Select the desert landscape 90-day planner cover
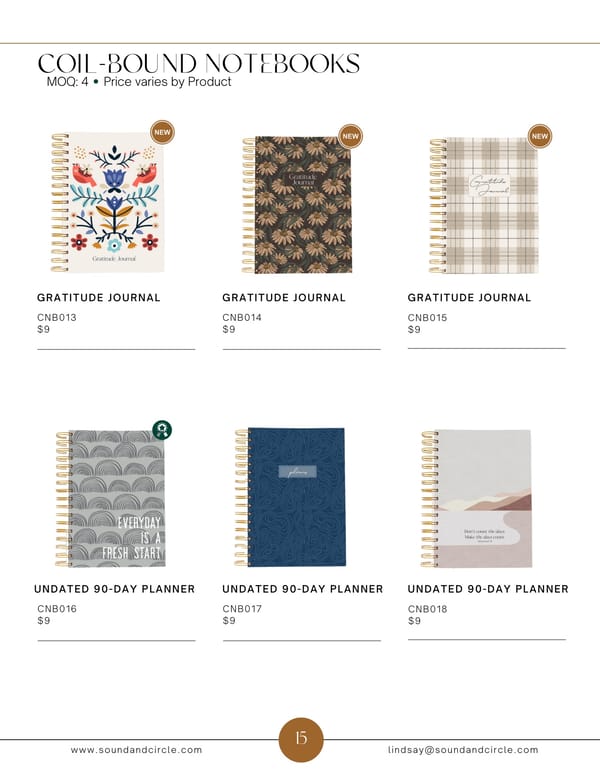 pos(476,498)
